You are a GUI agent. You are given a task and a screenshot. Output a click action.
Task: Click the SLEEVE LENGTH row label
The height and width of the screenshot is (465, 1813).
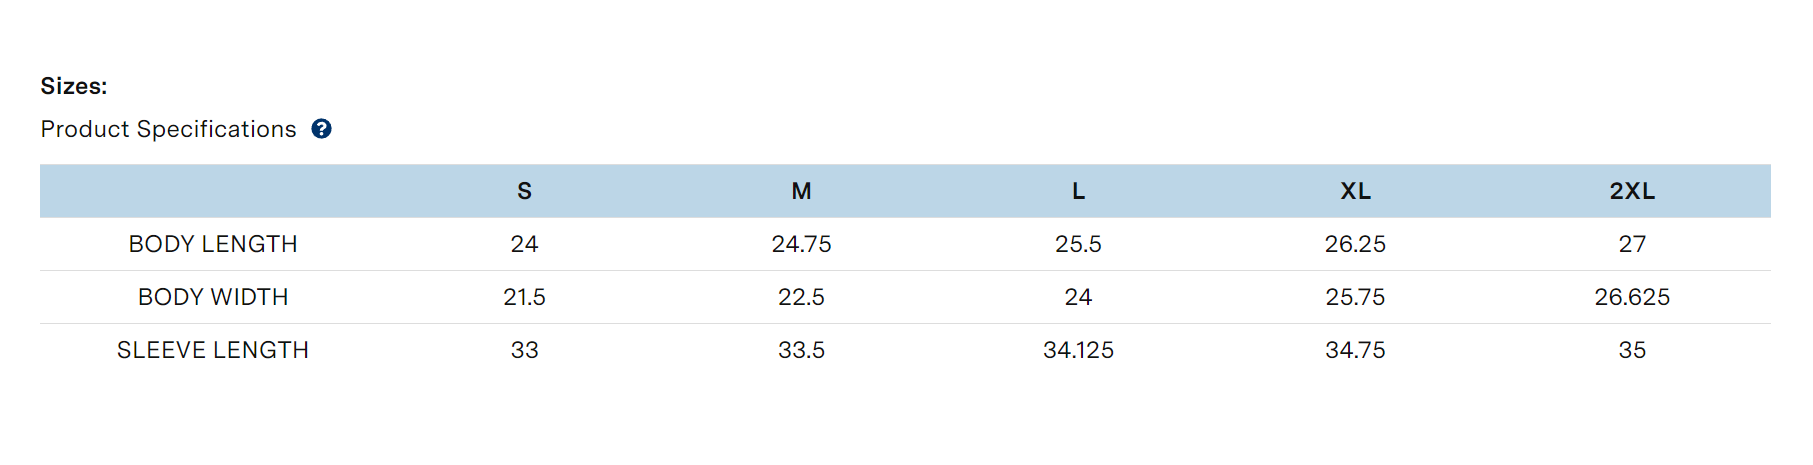coord(213,350)
